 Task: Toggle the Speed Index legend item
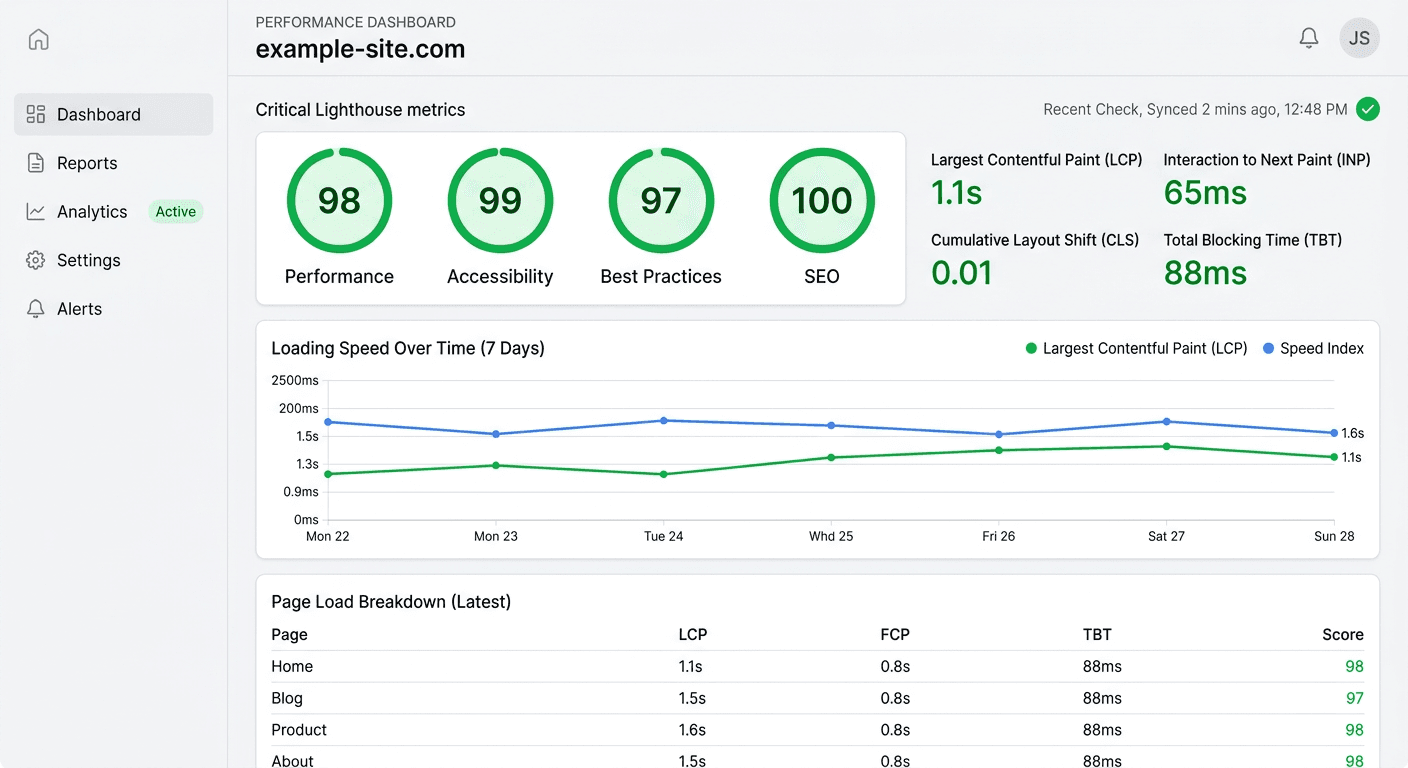pyautogui.click(x=1313, y=348)
